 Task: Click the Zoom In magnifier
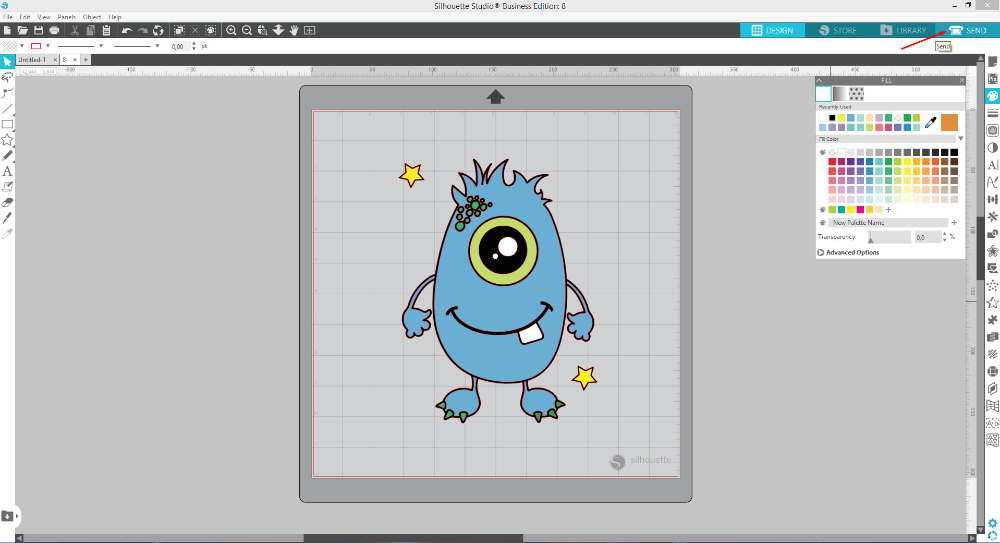coord(231,30)
